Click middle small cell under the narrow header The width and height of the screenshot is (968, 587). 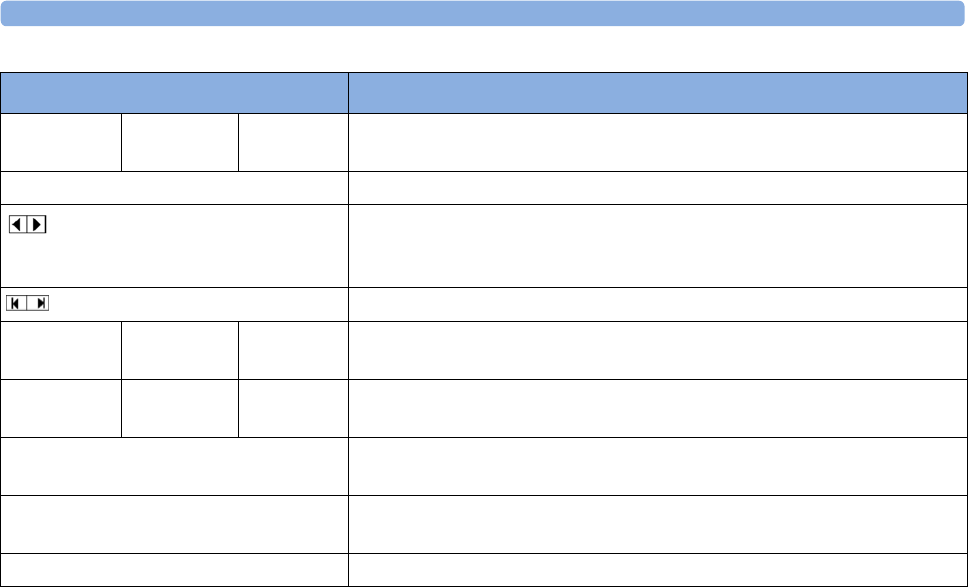pyautogui.click(x=180, y=142)
